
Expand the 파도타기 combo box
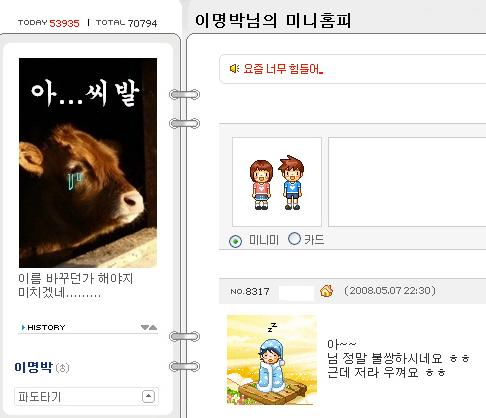(86, 396)
